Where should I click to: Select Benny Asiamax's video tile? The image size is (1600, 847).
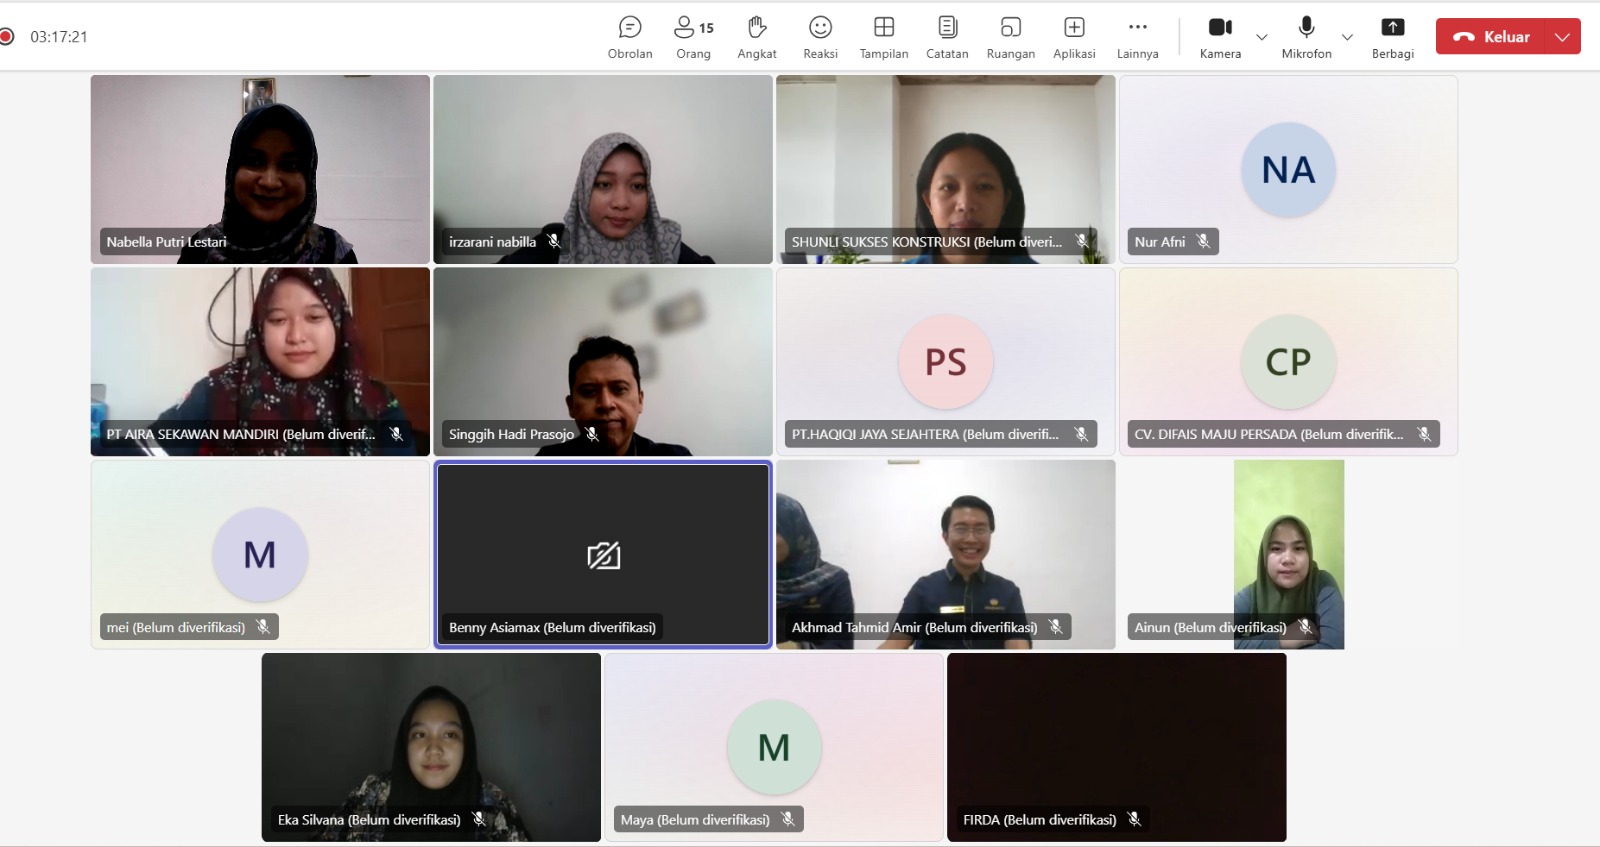click(x=603, y=554)
